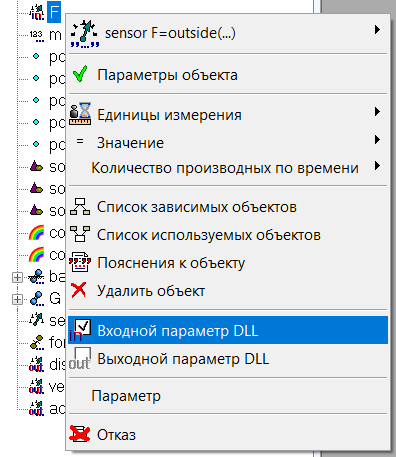Screen dimensions: 396x457
Task: Click the Пояснения к объекту note icon
Action: (x=80, y=262)
